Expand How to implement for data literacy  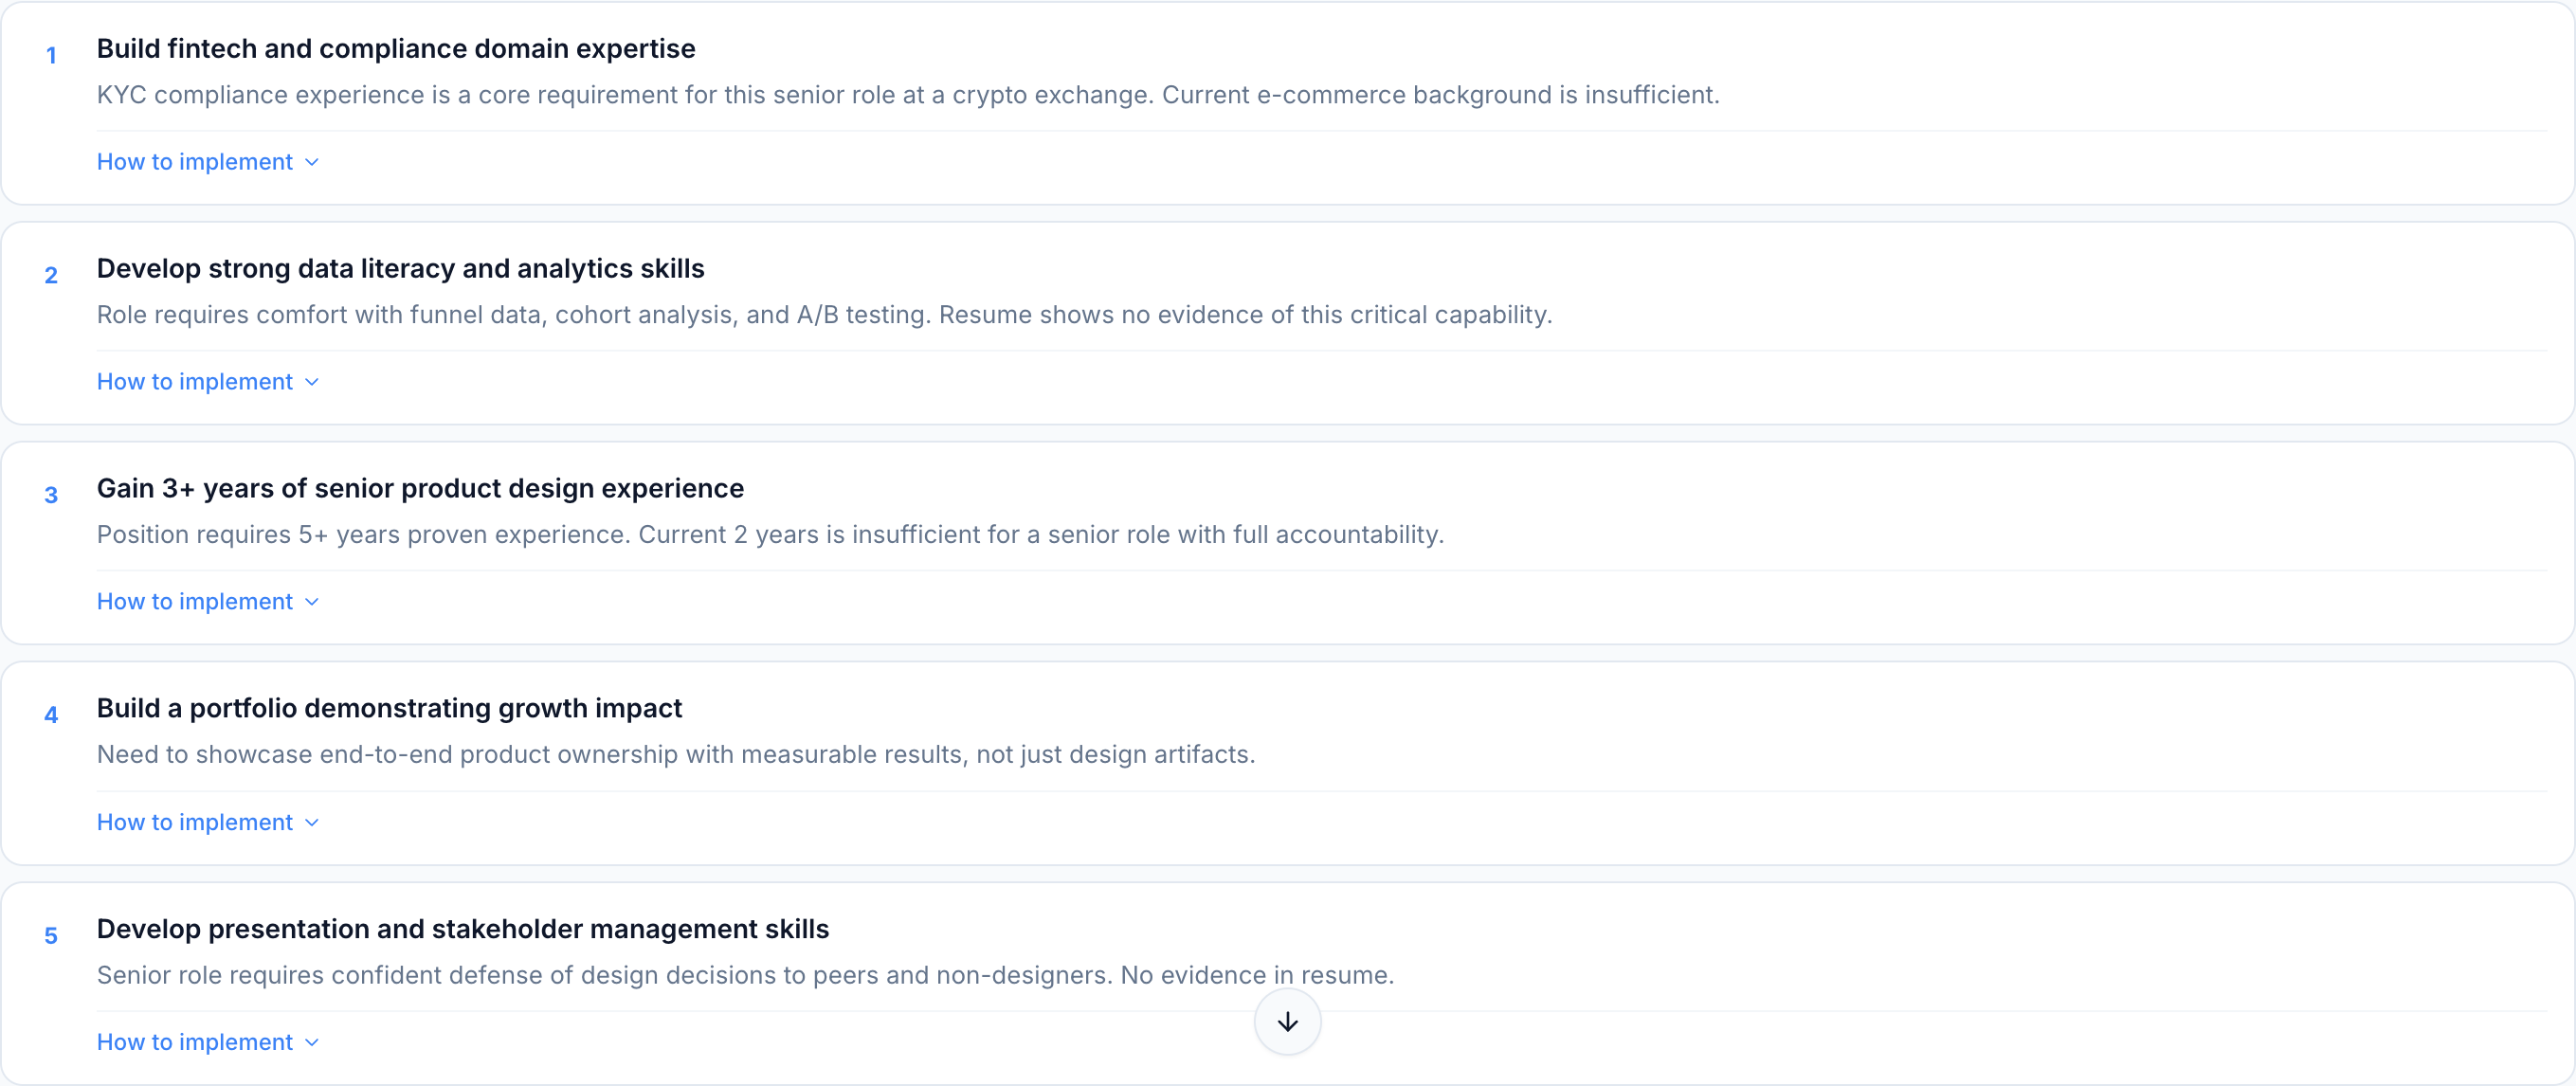click(x=207, y=382)
